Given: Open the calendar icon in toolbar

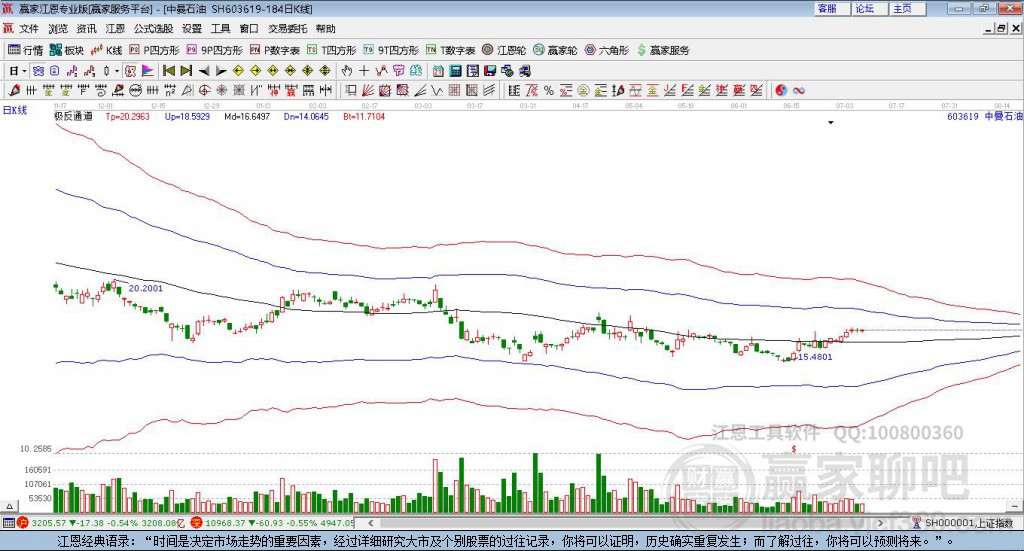Looking at the screenshot, I should tap(438, 71).
